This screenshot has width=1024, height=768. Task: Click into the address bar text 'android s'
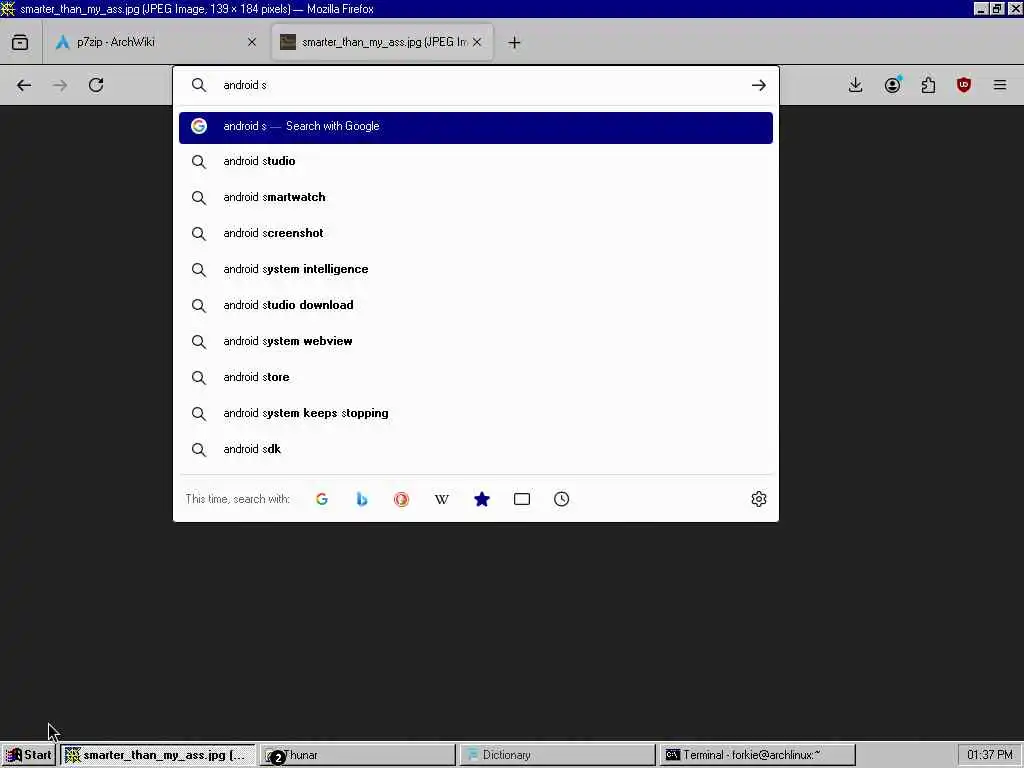click(x=245, y=85)
